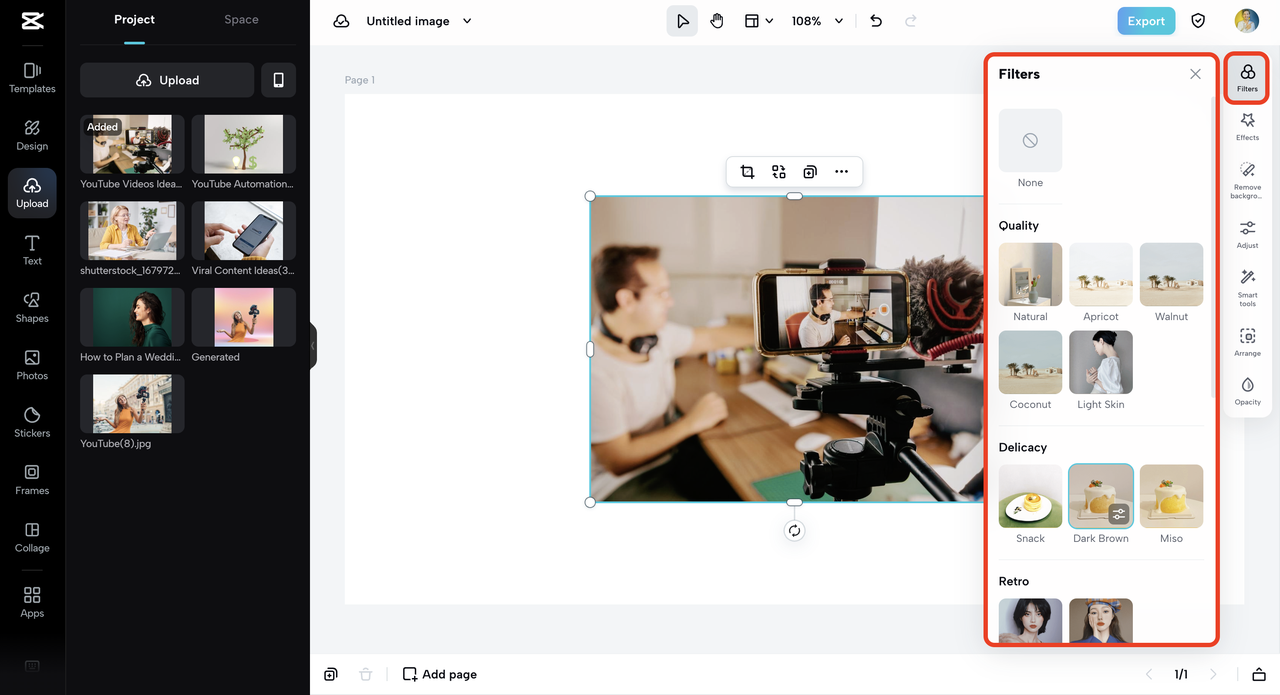The width and height of the screenshot is (1280, 695).
Task: Click Add page button
Action: pyautogui.click(x=440, y=674)
